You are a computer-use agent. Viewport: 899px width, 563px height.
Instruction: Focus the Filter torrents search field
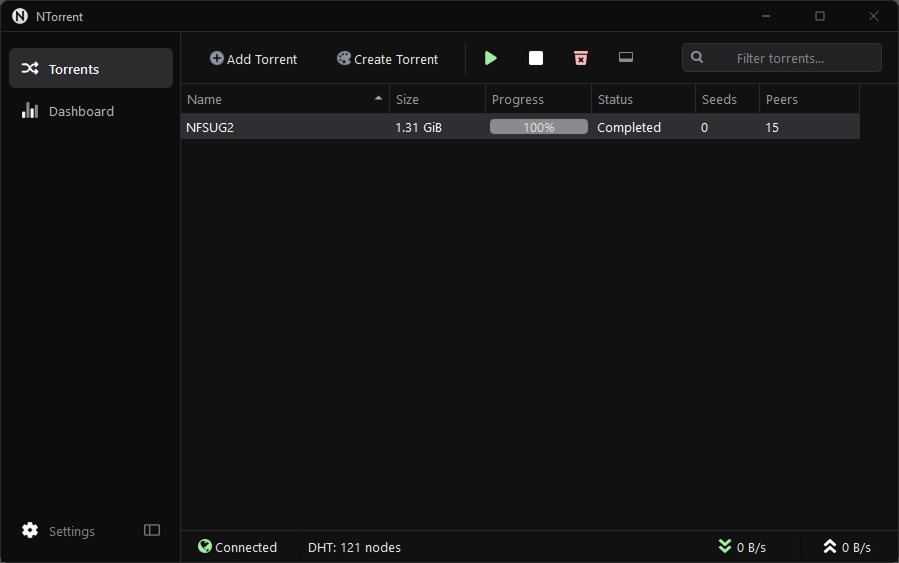(x=781, y=58)
